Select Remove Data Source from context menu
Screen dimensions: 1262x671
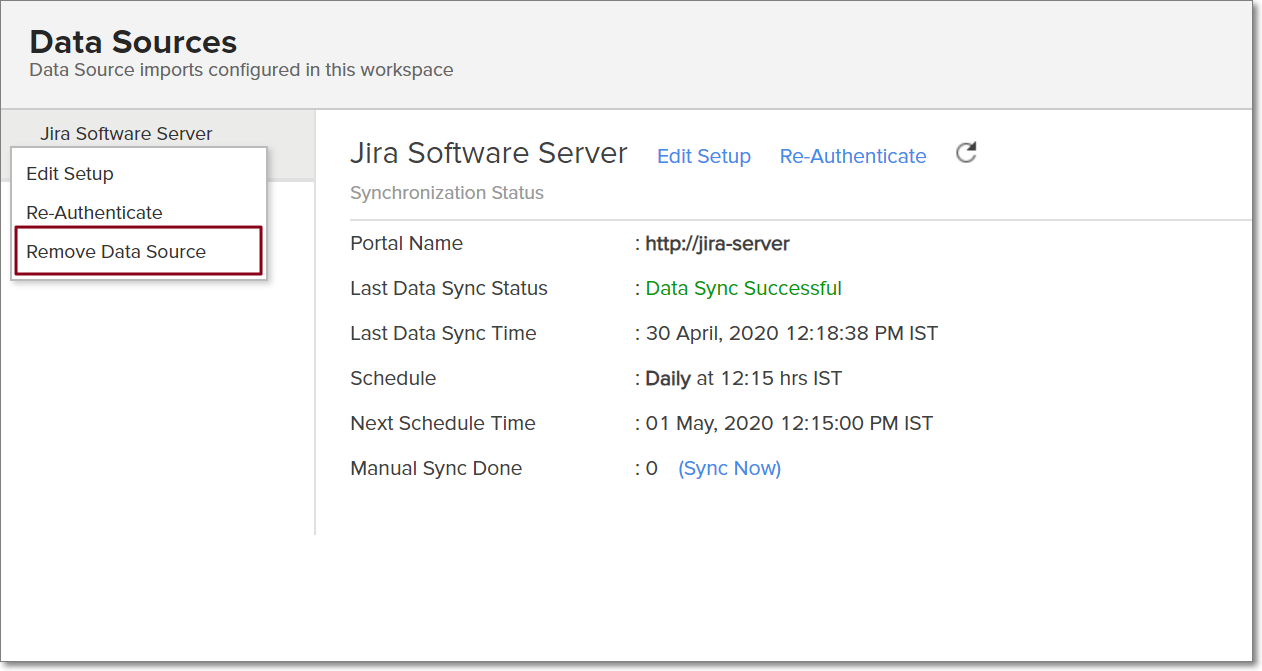pyautogui.click(x=116, y=252)
